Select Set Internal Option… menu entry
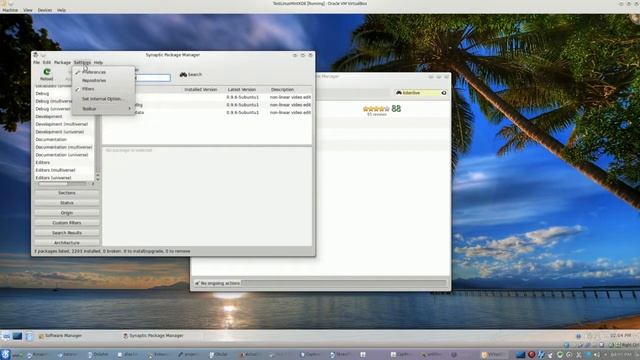640x360 pixels. 103,99
